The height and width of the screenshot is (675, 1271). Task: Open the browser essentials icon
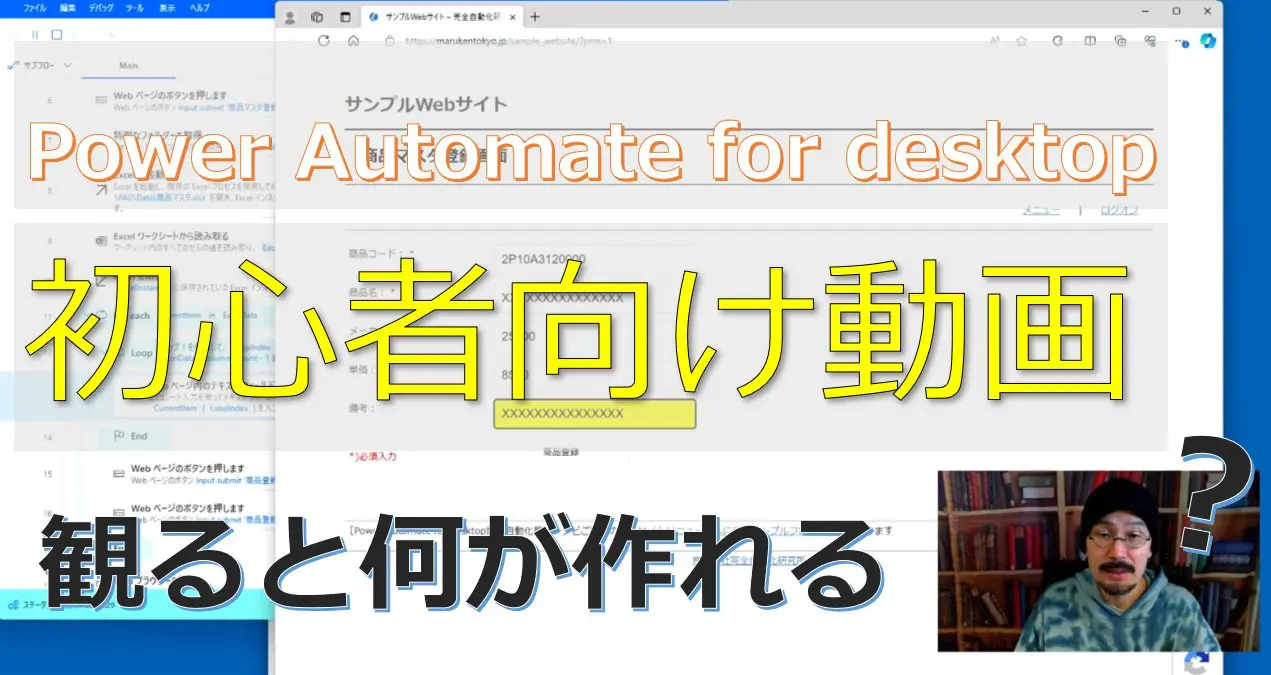(x=1150, y=41)
